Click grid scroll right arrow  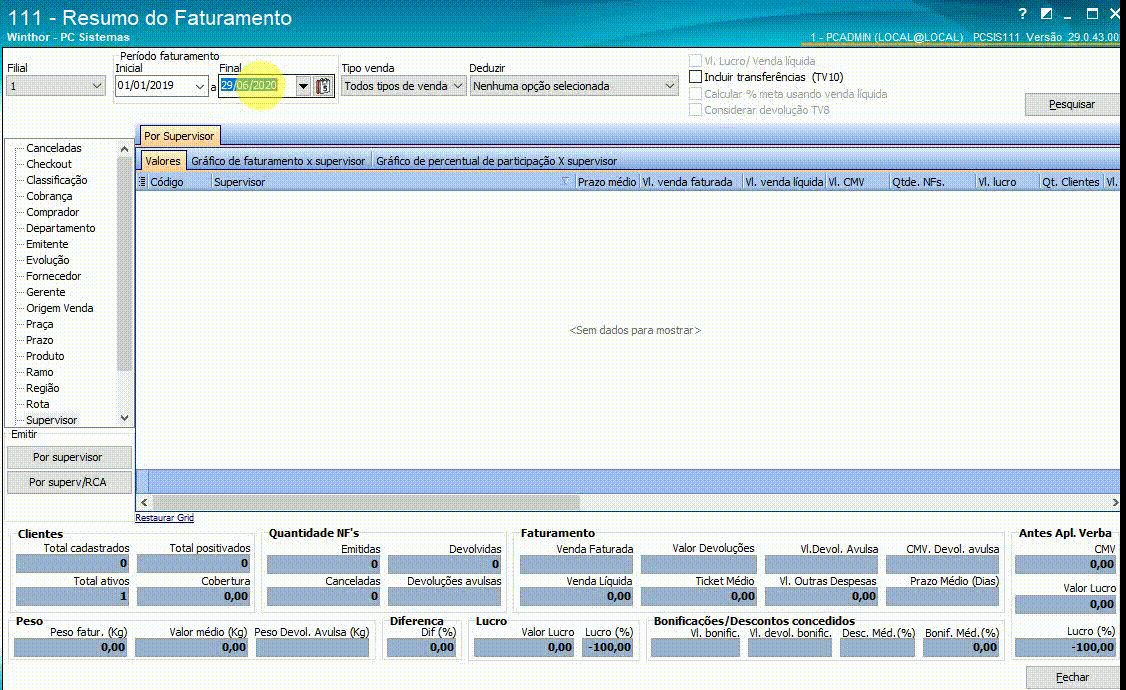pos(1115,502)
